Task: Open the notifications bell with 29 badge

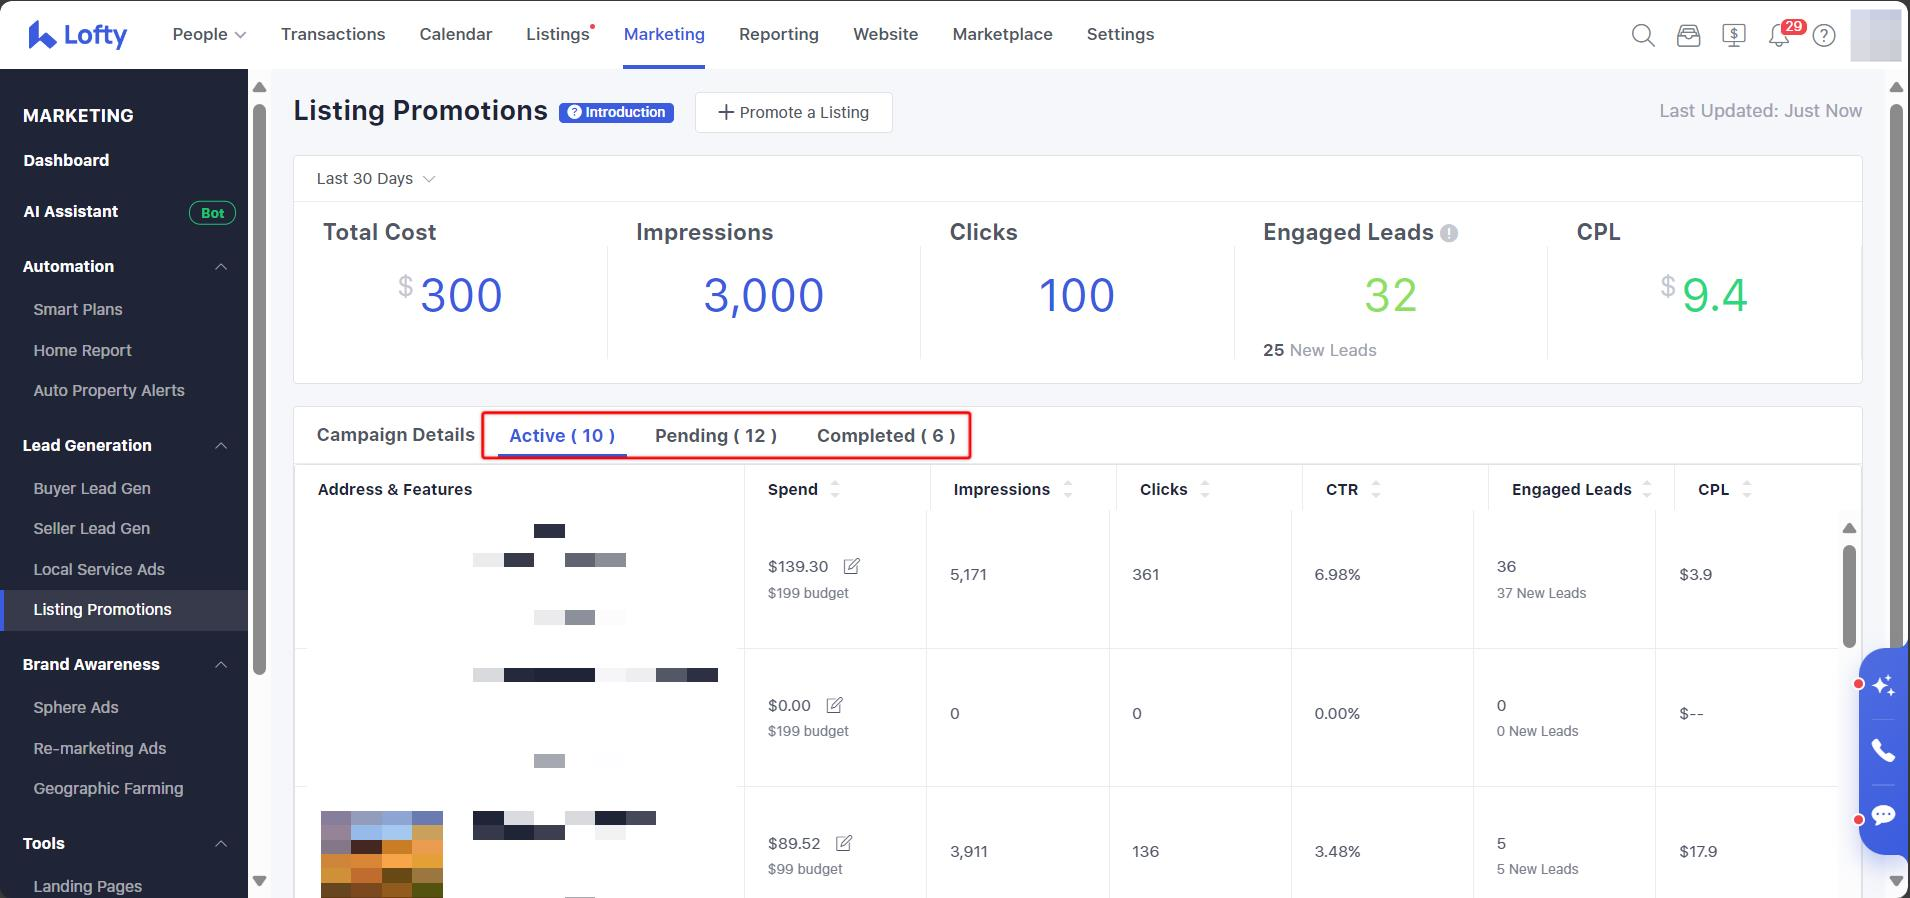Action: tap(1779, 36)
